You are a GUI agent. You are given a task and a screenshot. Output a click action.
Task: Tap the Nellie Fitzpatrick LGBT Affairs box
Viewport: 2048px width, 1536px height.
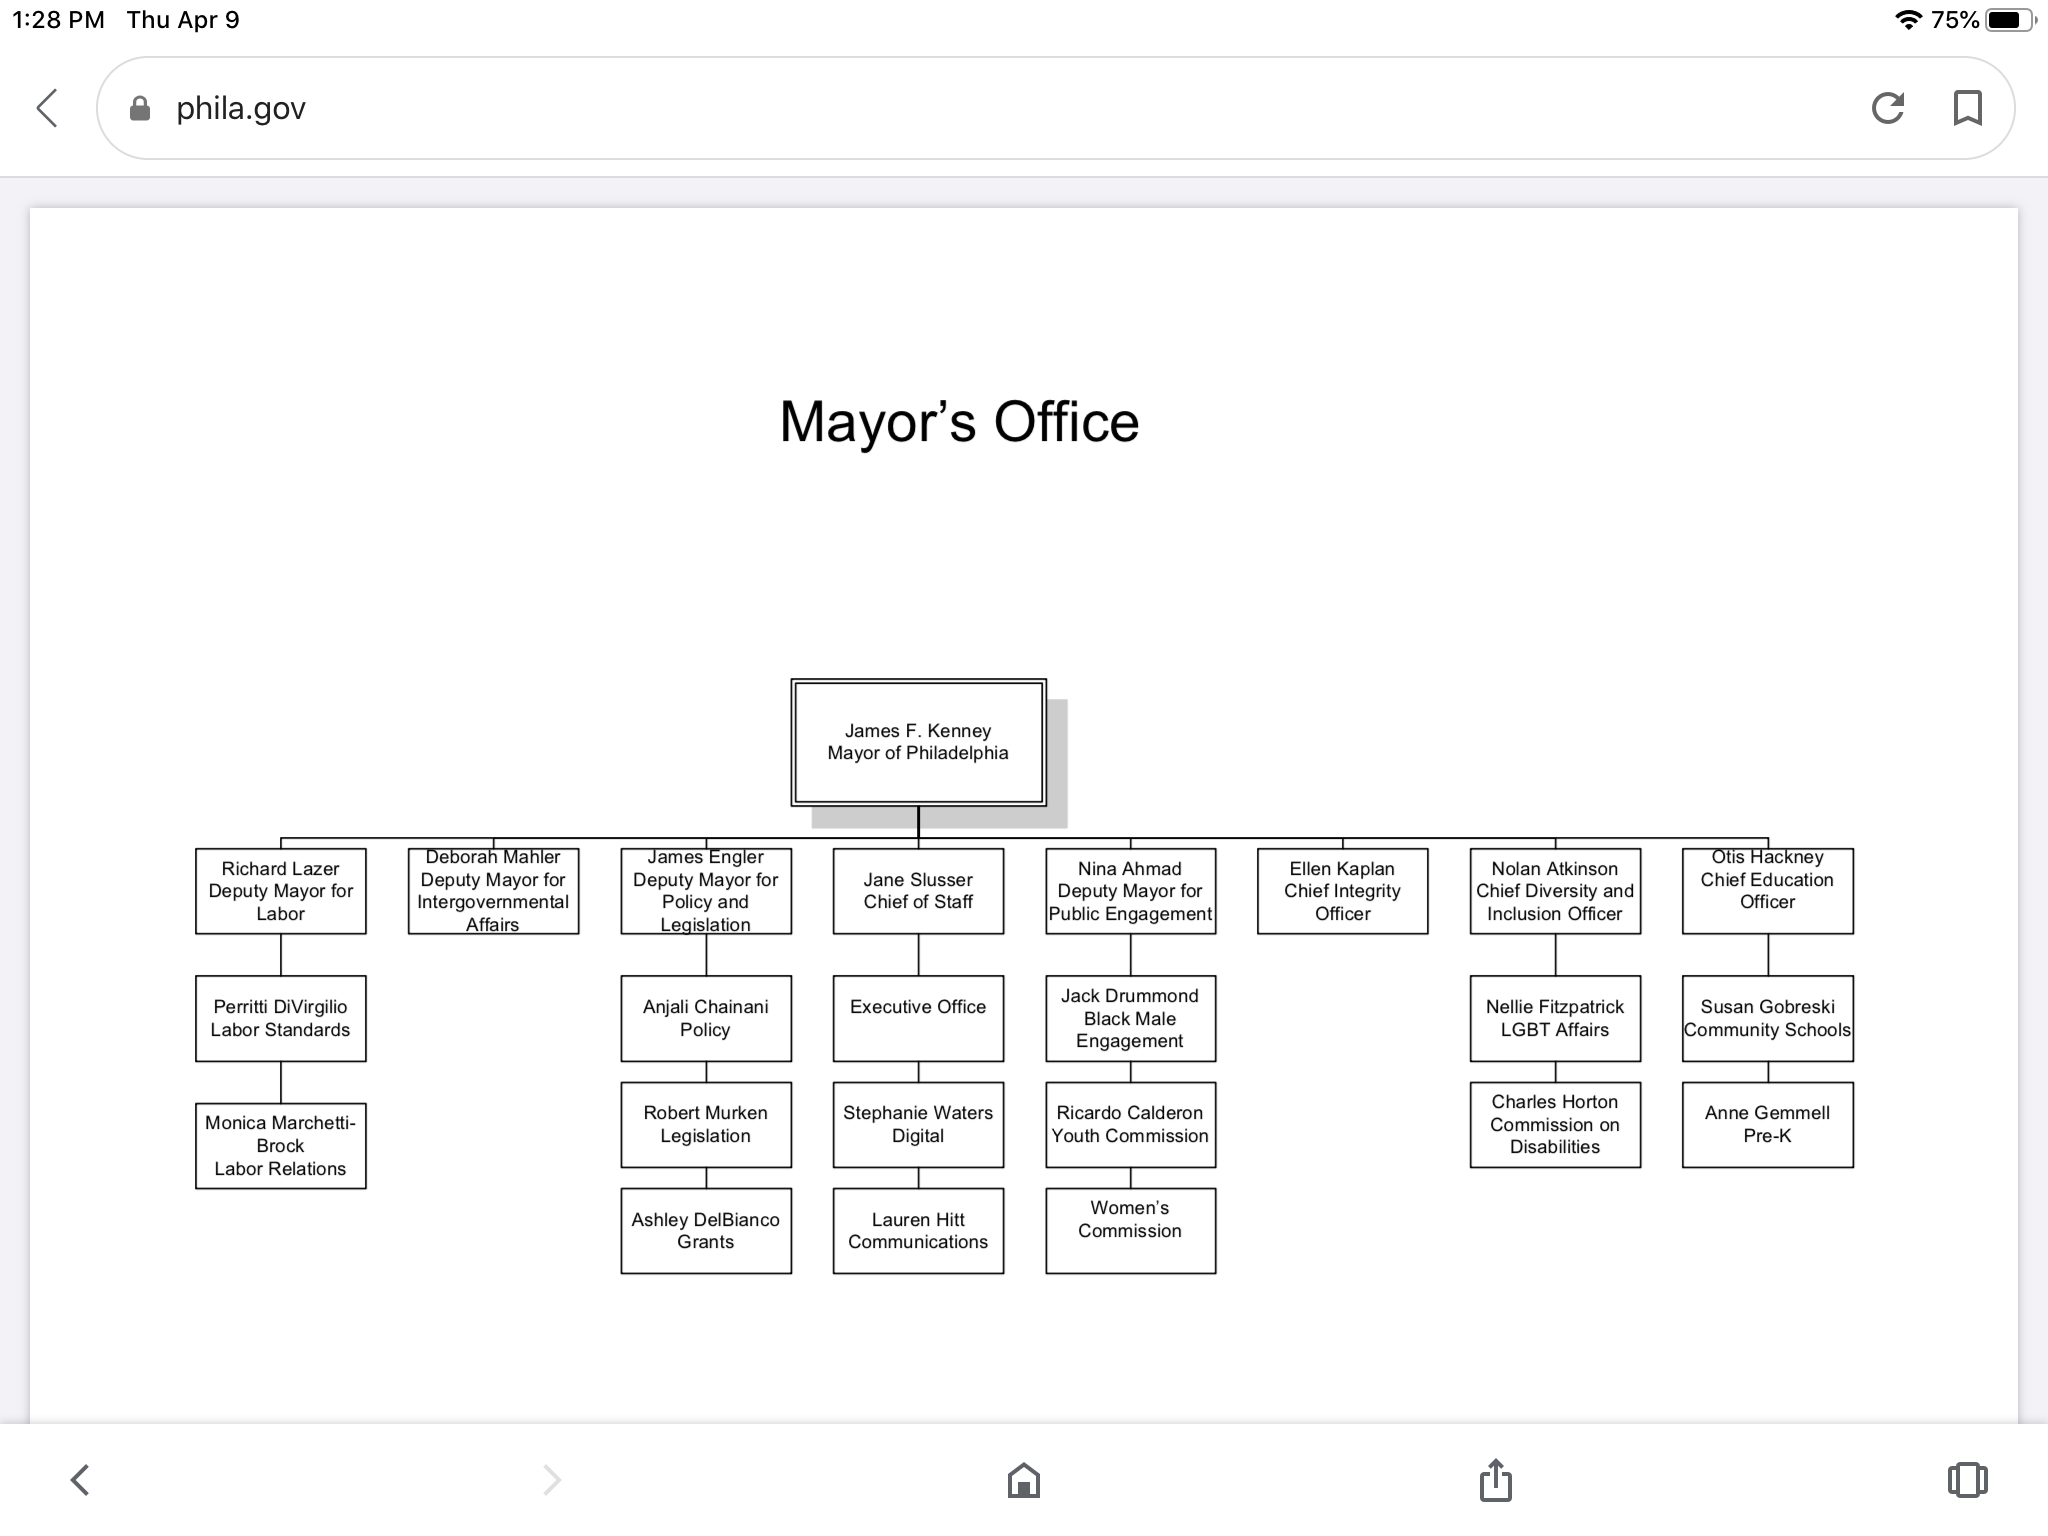coord(1555,1018)
